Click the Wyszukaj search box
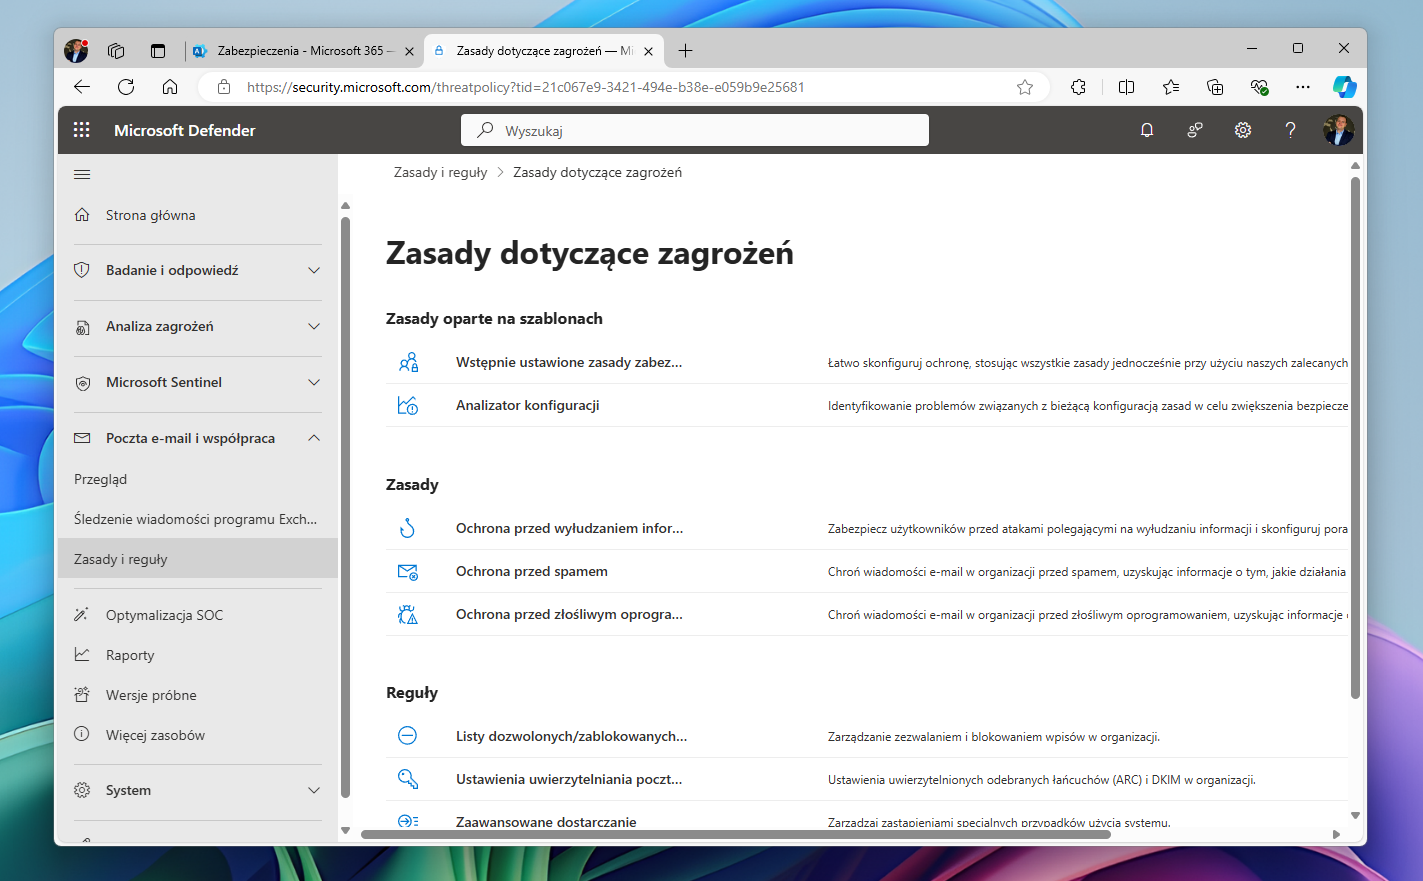This screenshot has width=1423, height=881. (695, 130)
